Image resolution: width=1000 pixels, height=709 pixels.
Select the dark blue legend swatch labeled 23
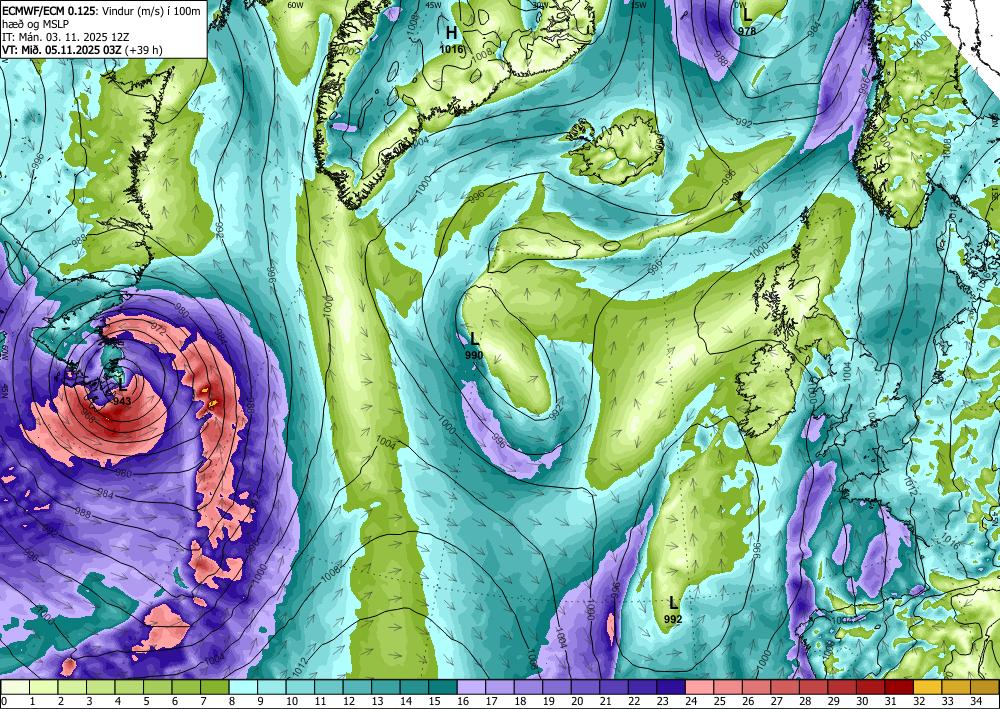coord(671,687)
